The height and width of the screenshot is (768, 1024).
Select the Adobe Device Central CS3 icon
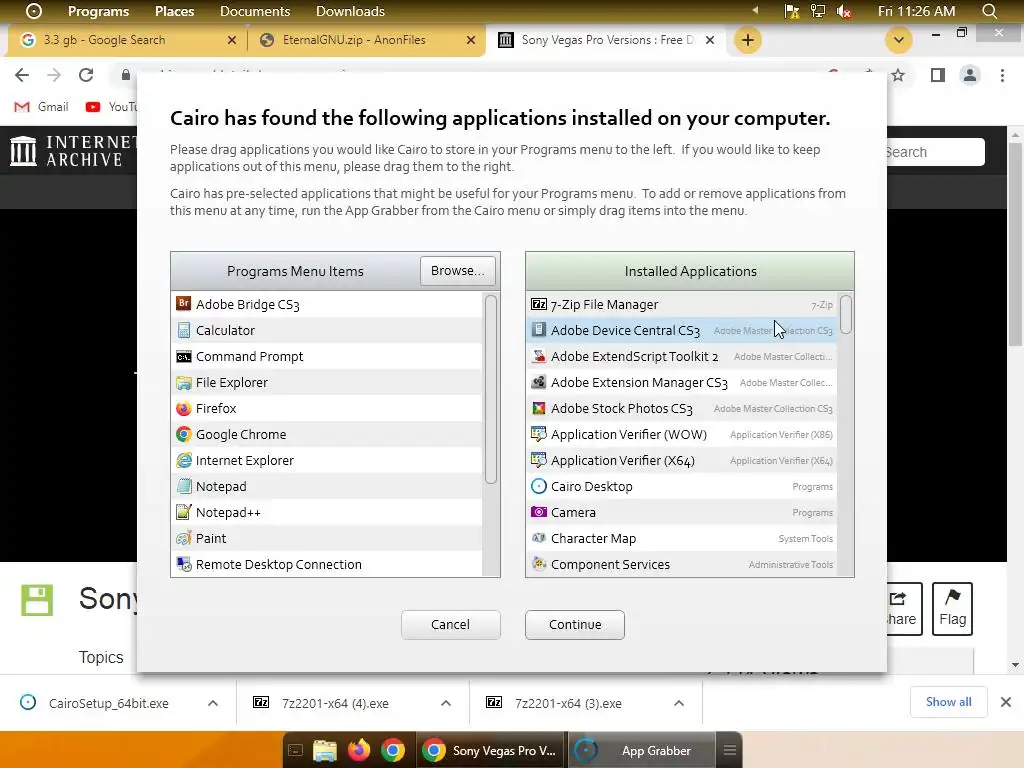point(539,330)
